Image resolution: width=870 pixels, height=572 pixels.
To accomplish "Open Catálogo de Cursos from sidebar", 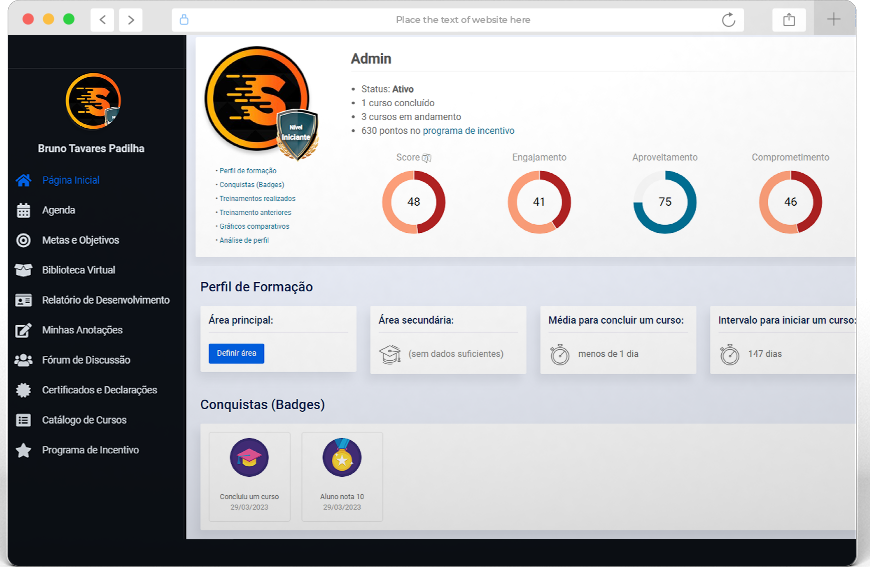I will [x=84, y=420].
